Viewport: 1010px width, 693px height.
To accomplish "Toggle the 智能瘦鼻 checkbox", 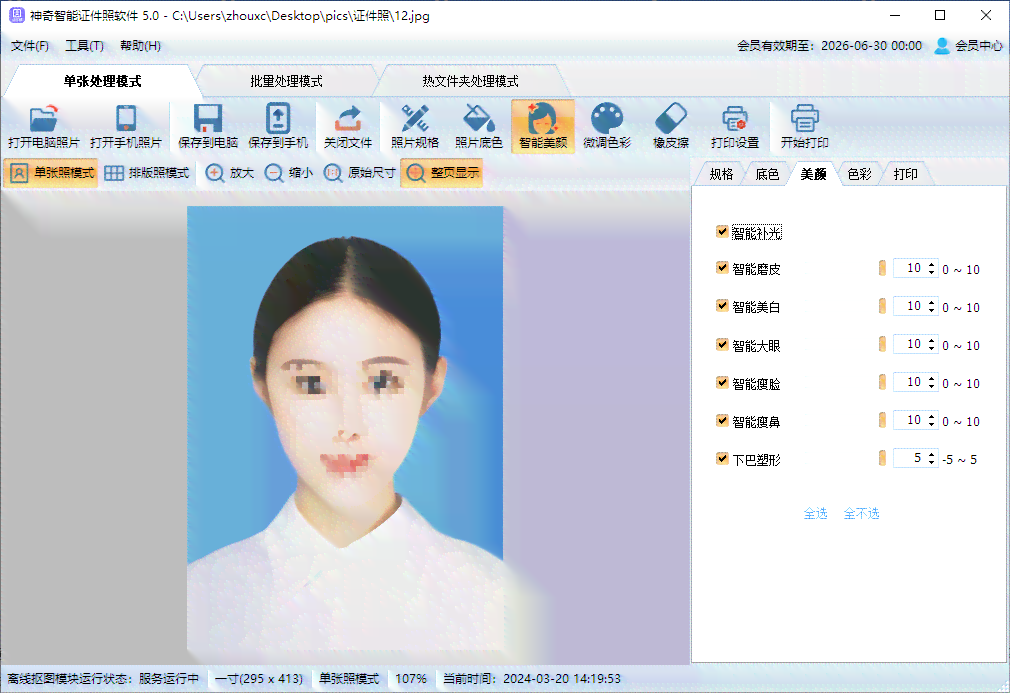I will [722, 421].
